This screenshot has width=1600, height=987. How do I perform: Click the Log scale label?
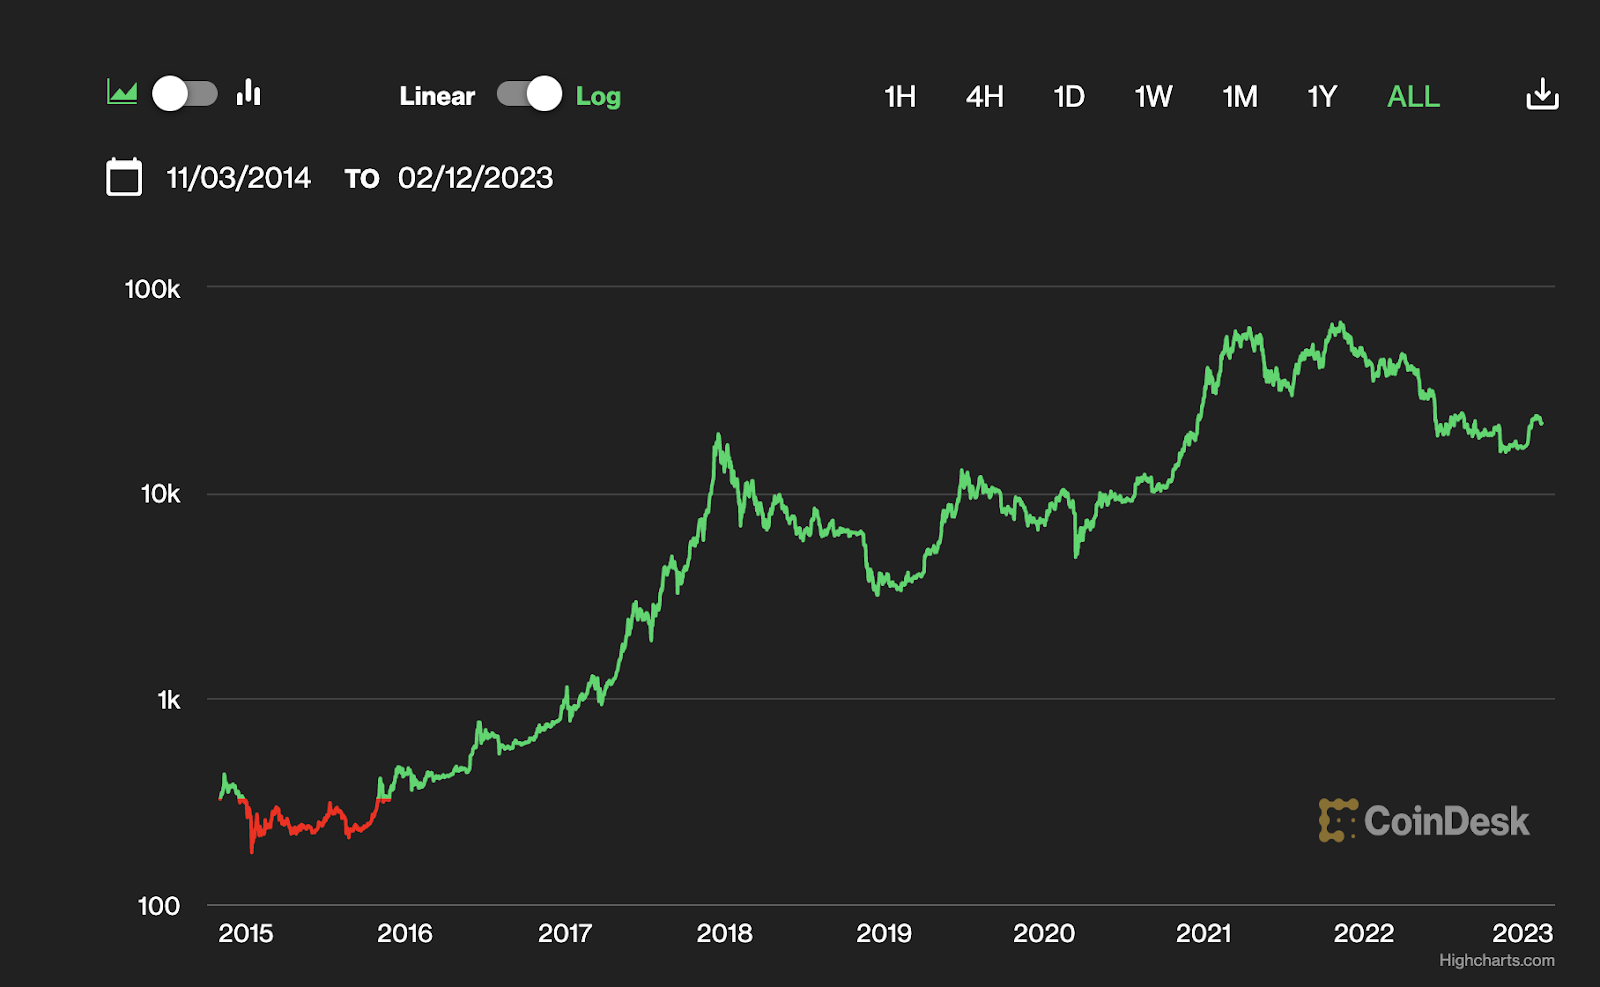[598, 96]
